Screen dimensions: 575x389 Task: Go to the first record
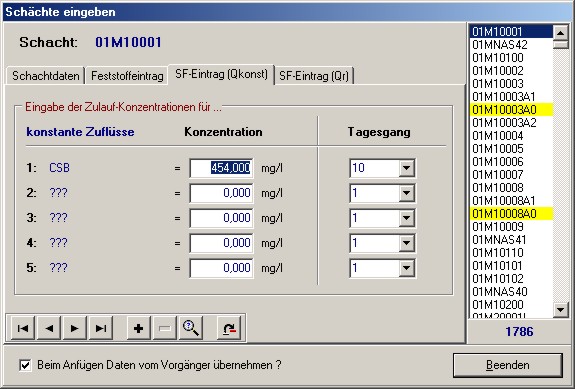click(23, 328)
